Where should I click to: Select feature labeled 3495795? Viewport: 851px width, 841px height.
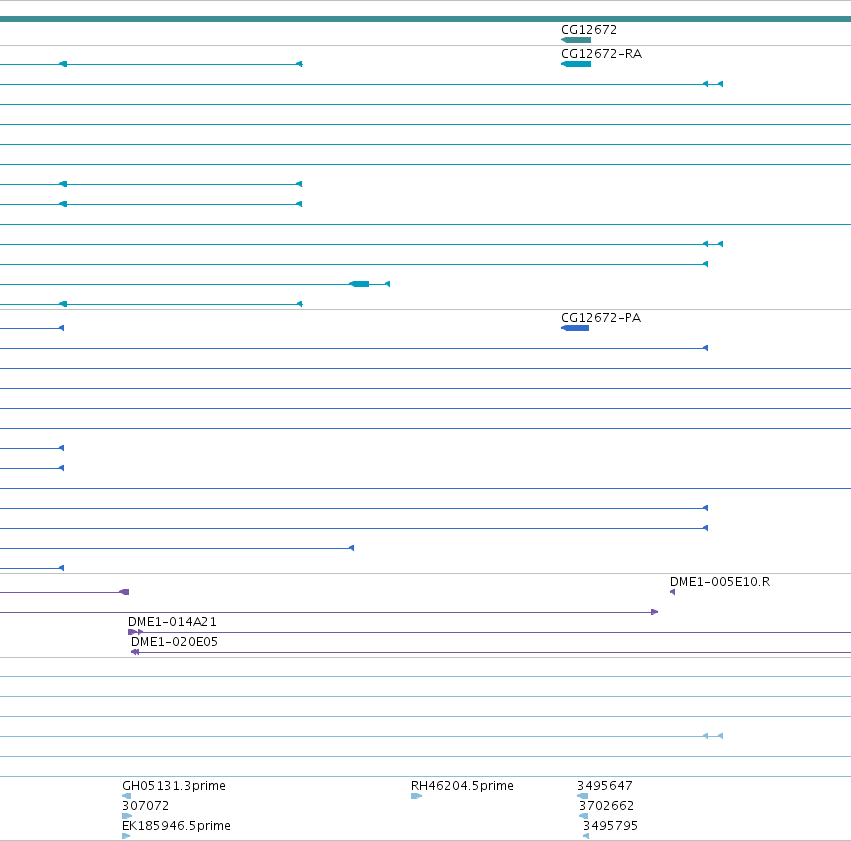click(x=586, y=836)
